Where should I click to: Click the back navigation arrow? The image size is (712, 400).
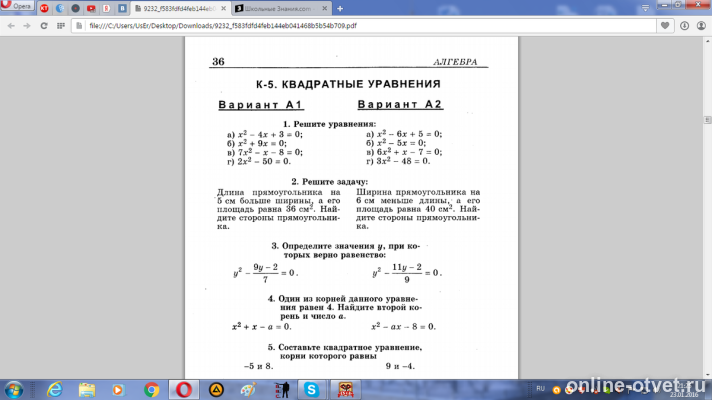click(x=11, y=26)
